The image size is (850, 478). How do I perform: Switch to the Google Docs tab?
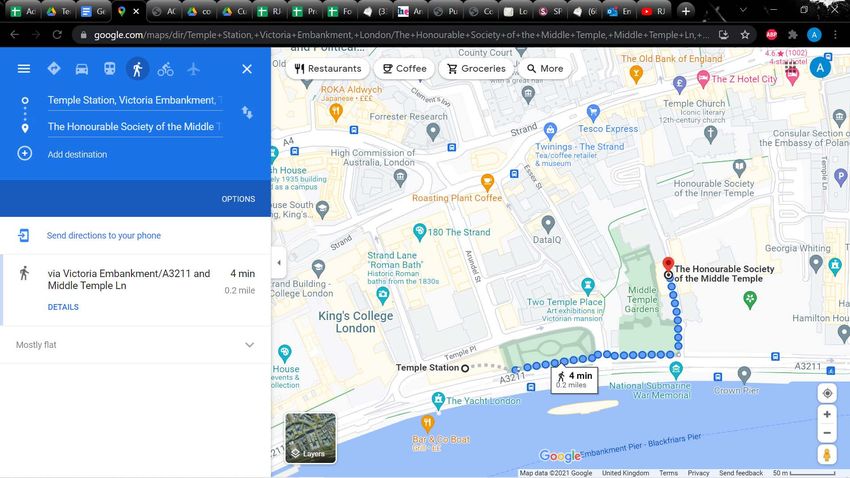point(92,11)
